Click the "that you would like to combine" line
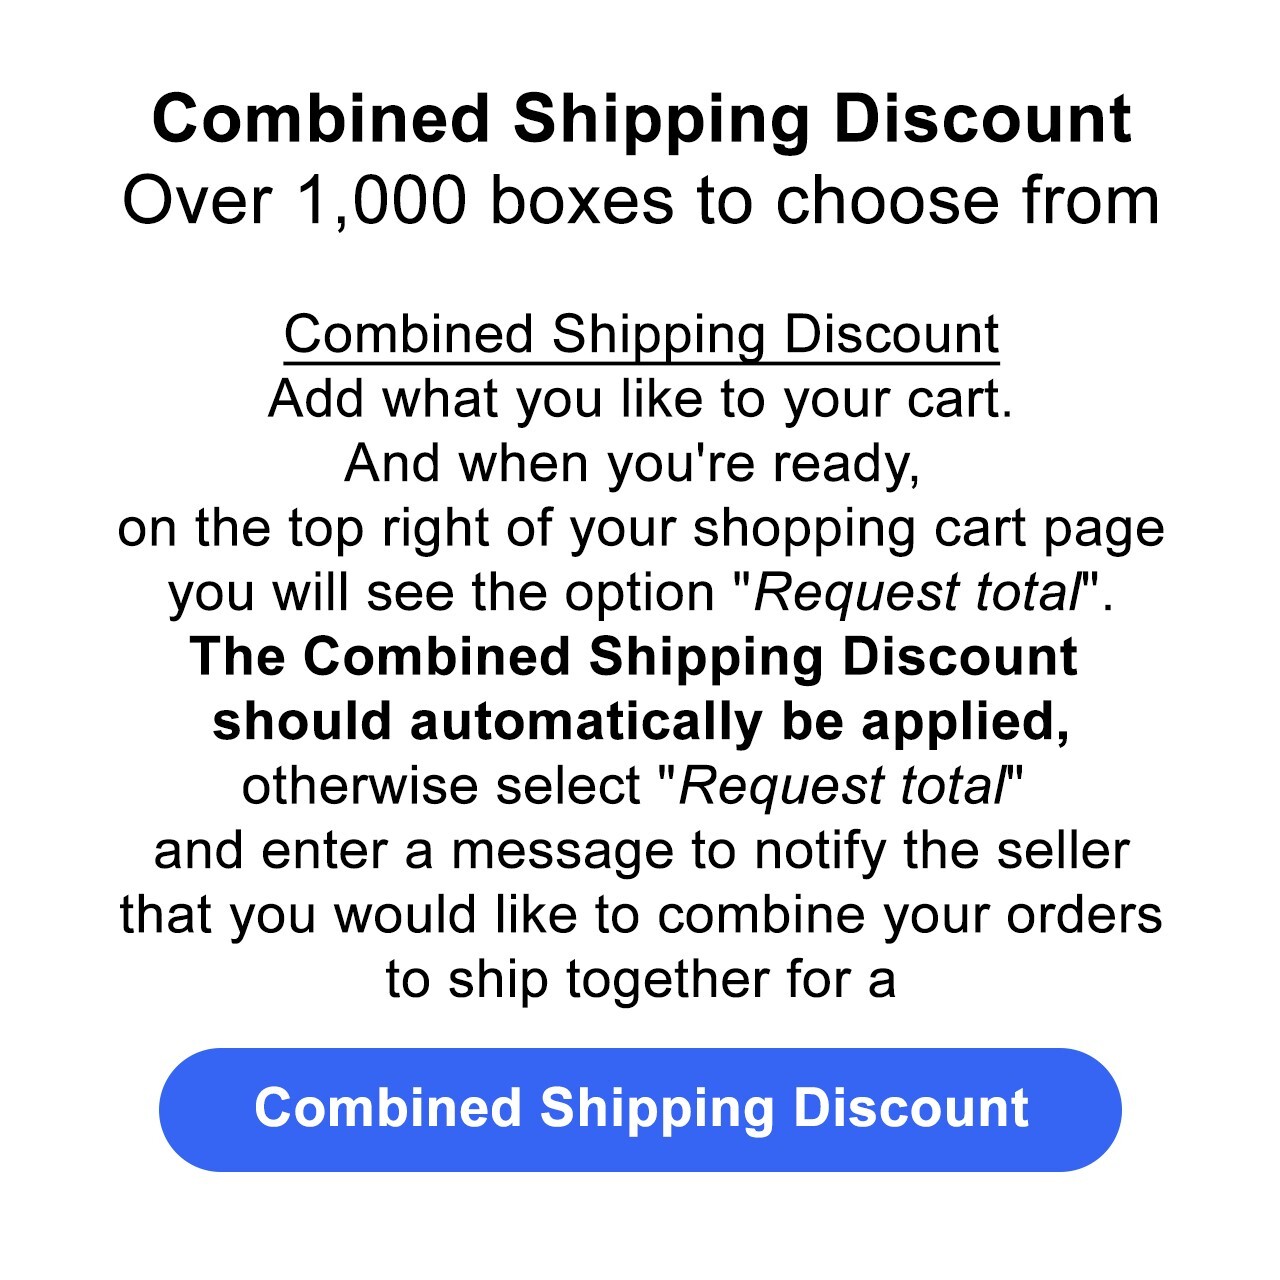1280x1280 pixels. (x=641, y=915)
